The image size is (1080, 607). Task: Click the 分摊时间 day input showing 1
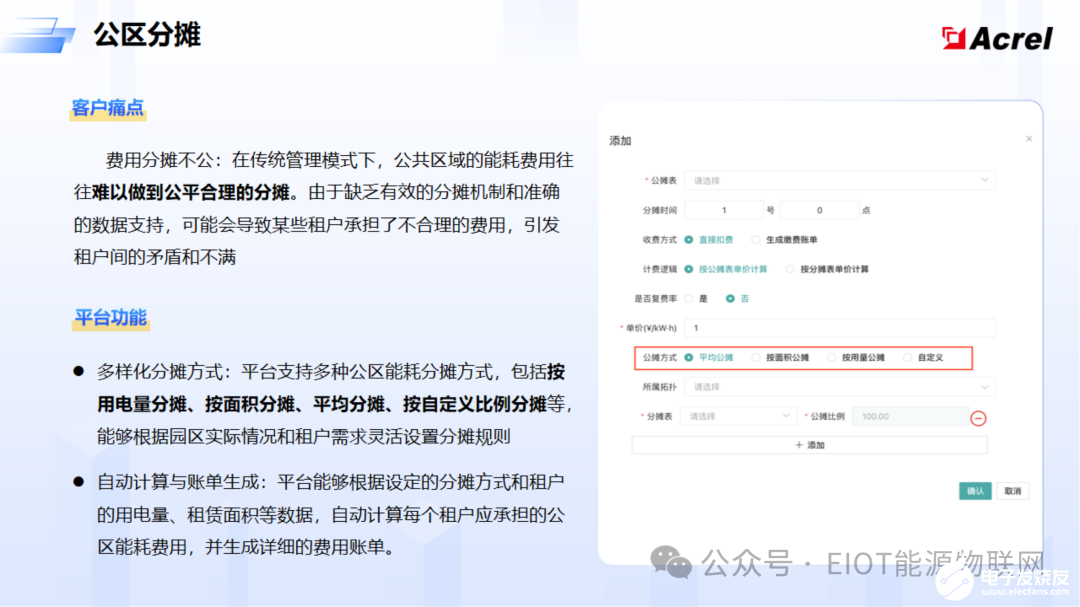coord(723,210)
